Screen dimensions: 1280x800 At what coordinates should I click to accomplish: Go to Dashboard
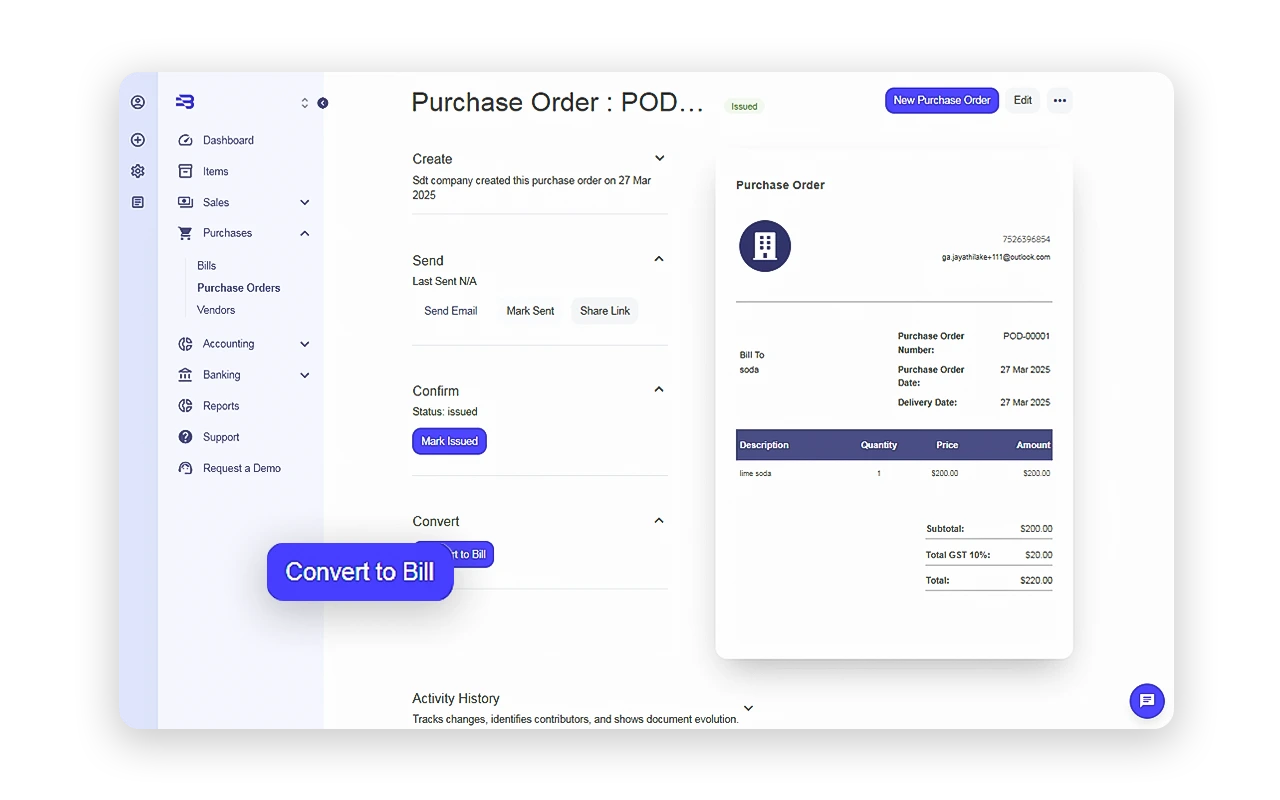click(228, 140)
